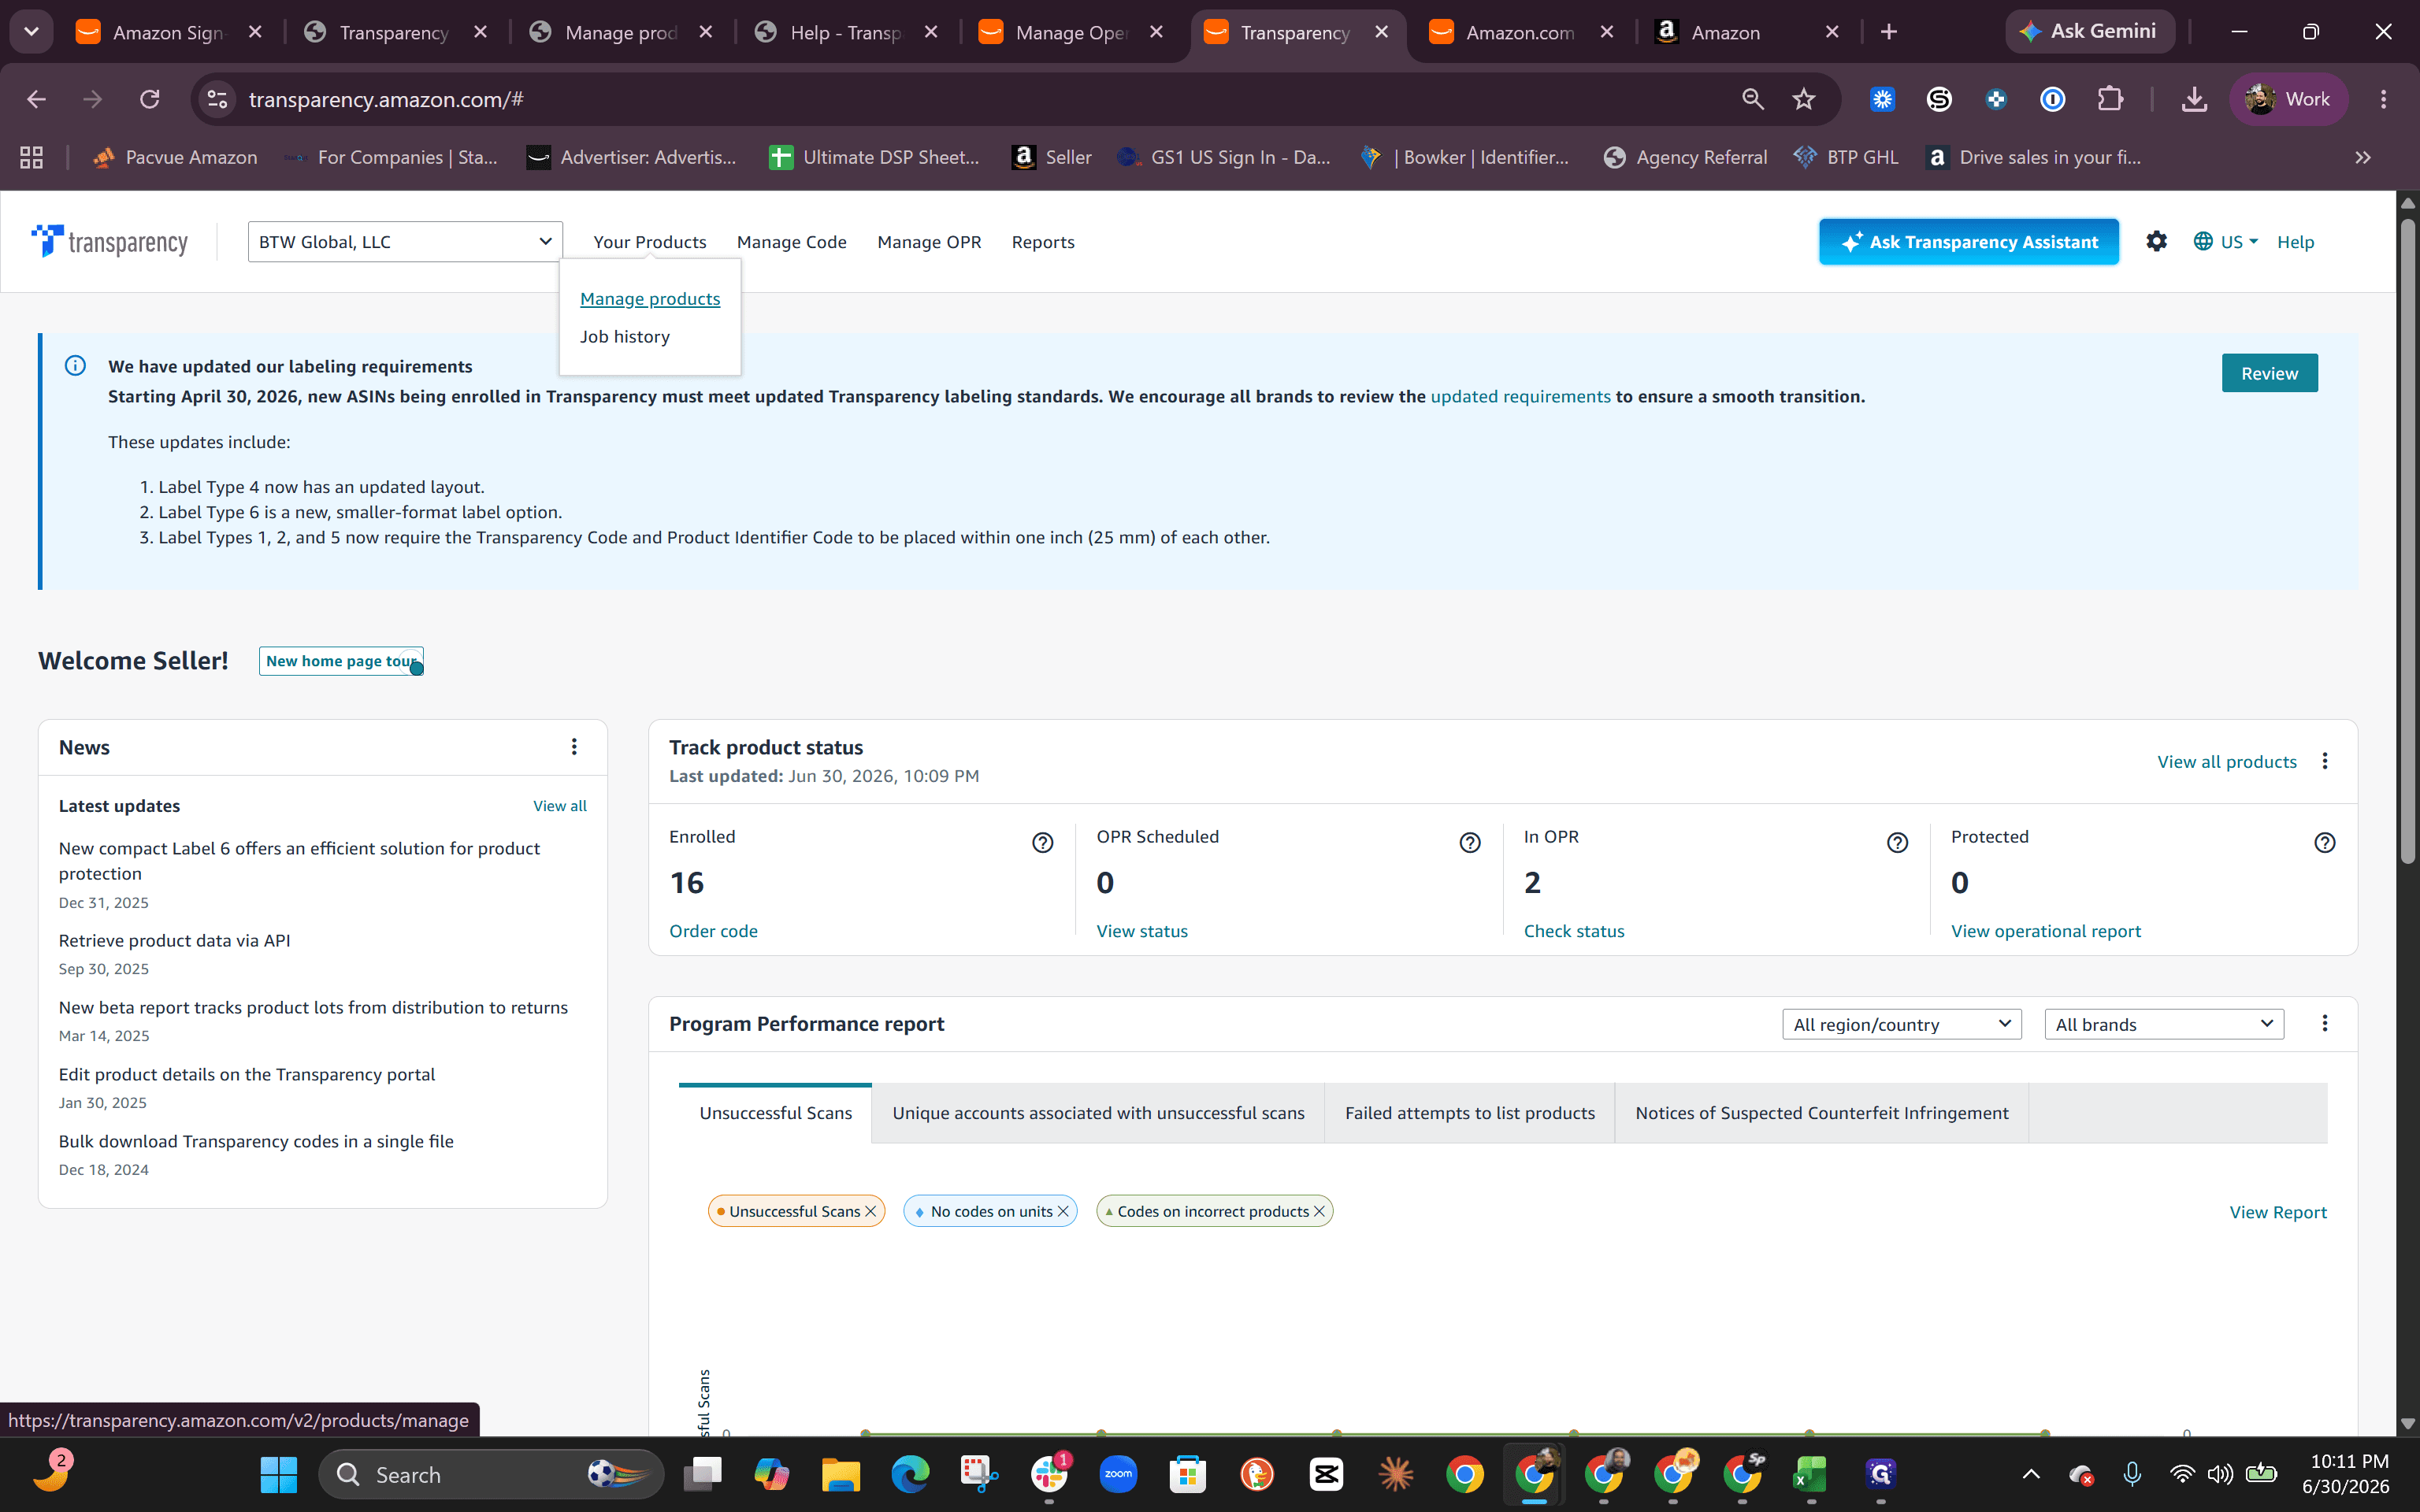This screenshot has width=2420, height=1512.
Task: Switch to Failed attempts to list products tab
Action: pos(1469,1112)
